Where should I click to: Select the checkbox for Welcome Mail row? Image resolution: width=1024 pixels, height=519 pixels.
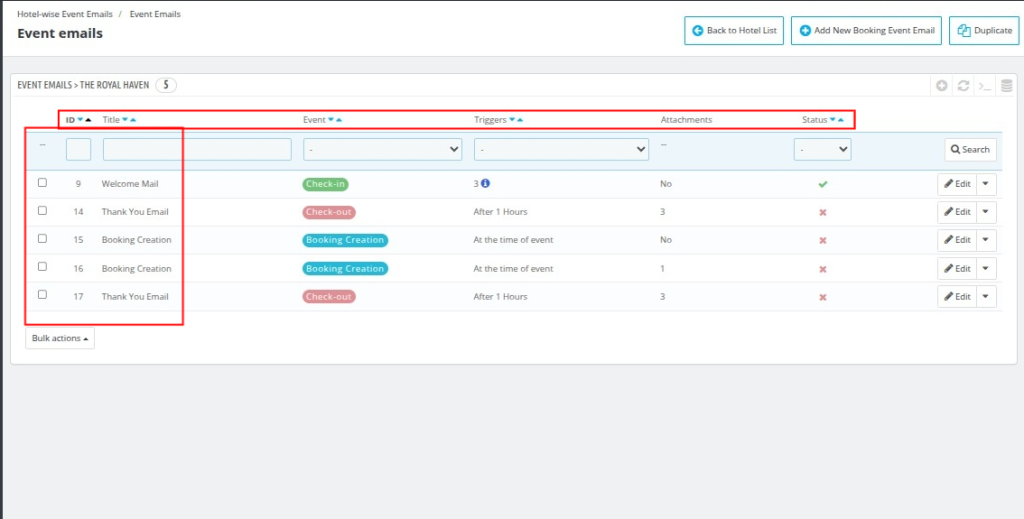coord(42,183)
